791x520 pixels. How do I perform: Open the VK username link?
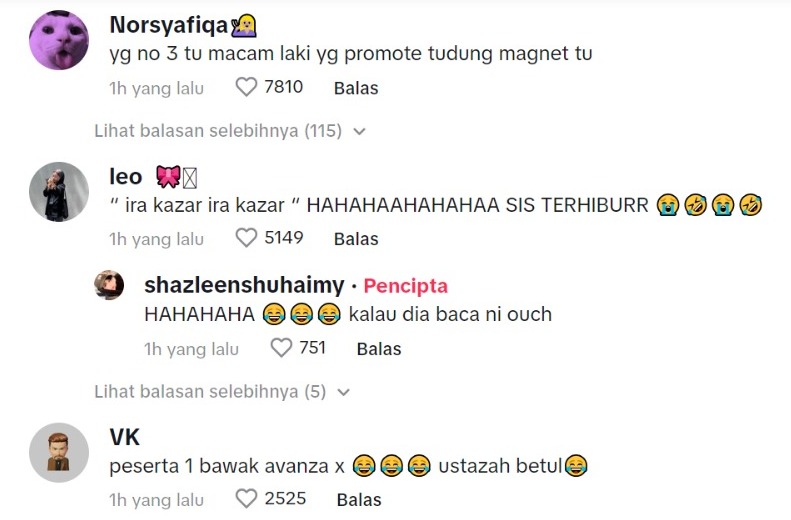124,437
